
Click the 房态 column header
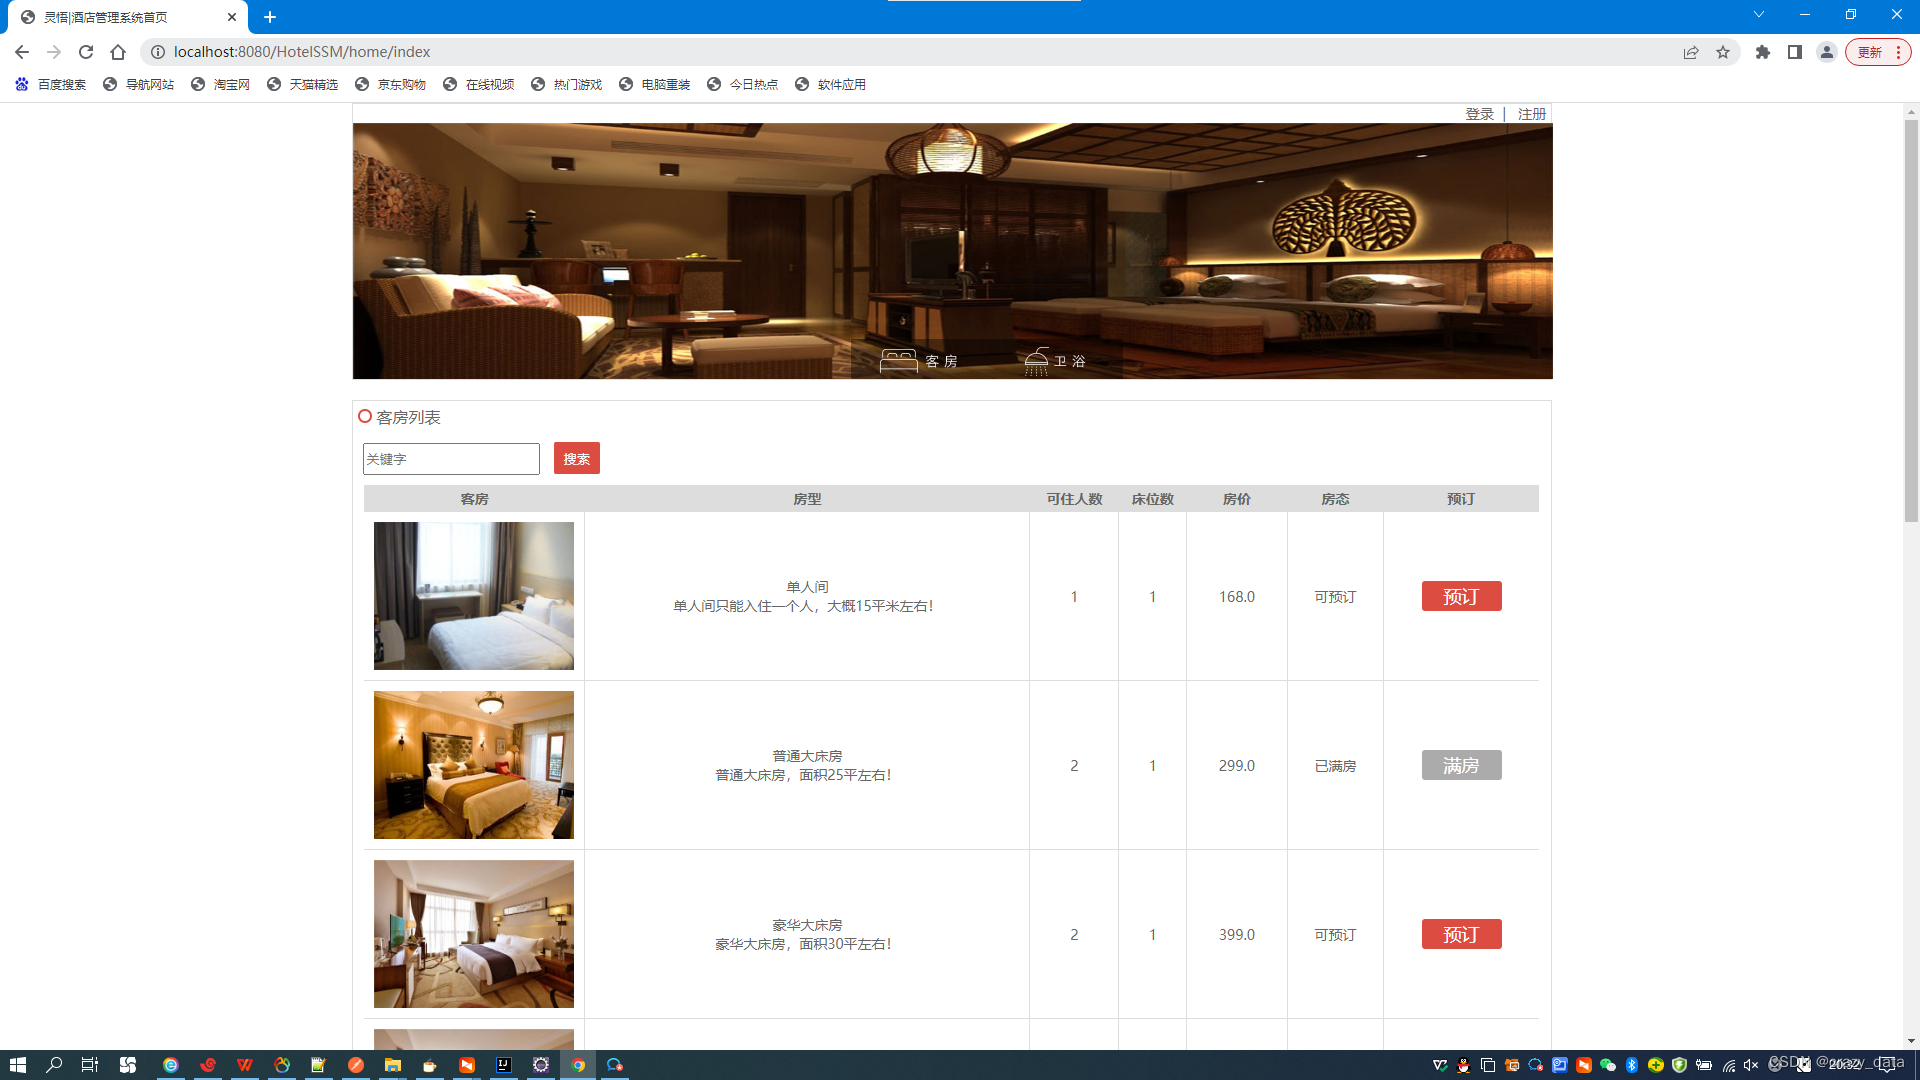click(x=1335, y=499)
